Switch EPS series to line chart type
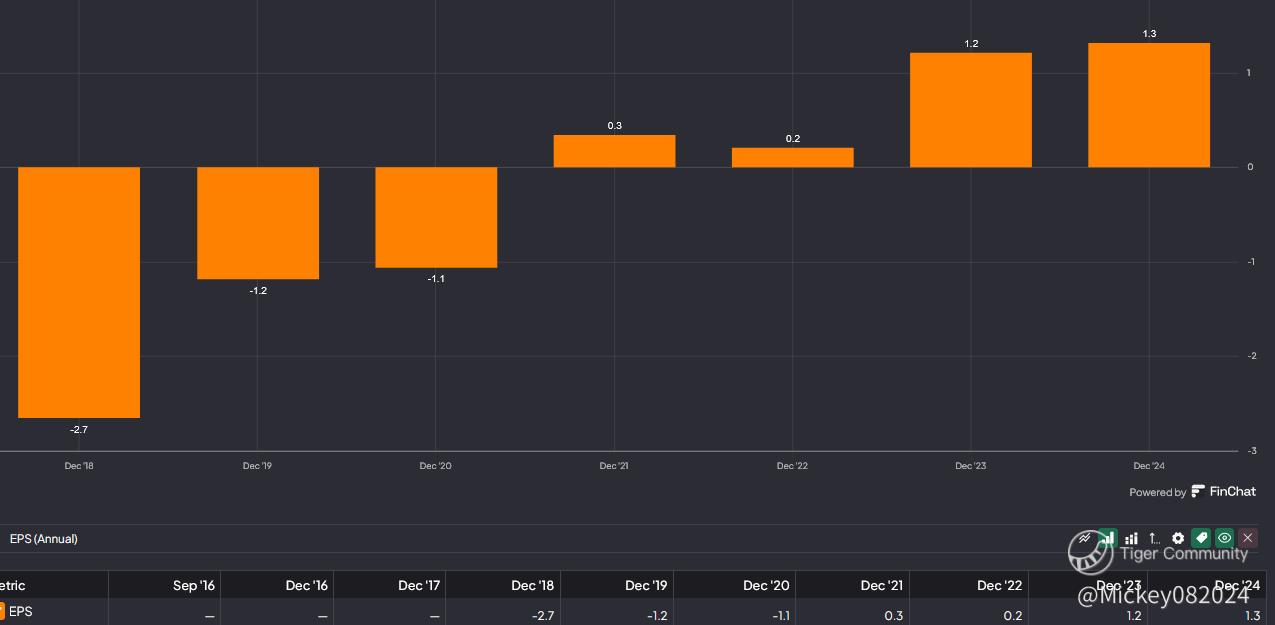Viewport: 1275px width, 625px height. (1084, 538)
